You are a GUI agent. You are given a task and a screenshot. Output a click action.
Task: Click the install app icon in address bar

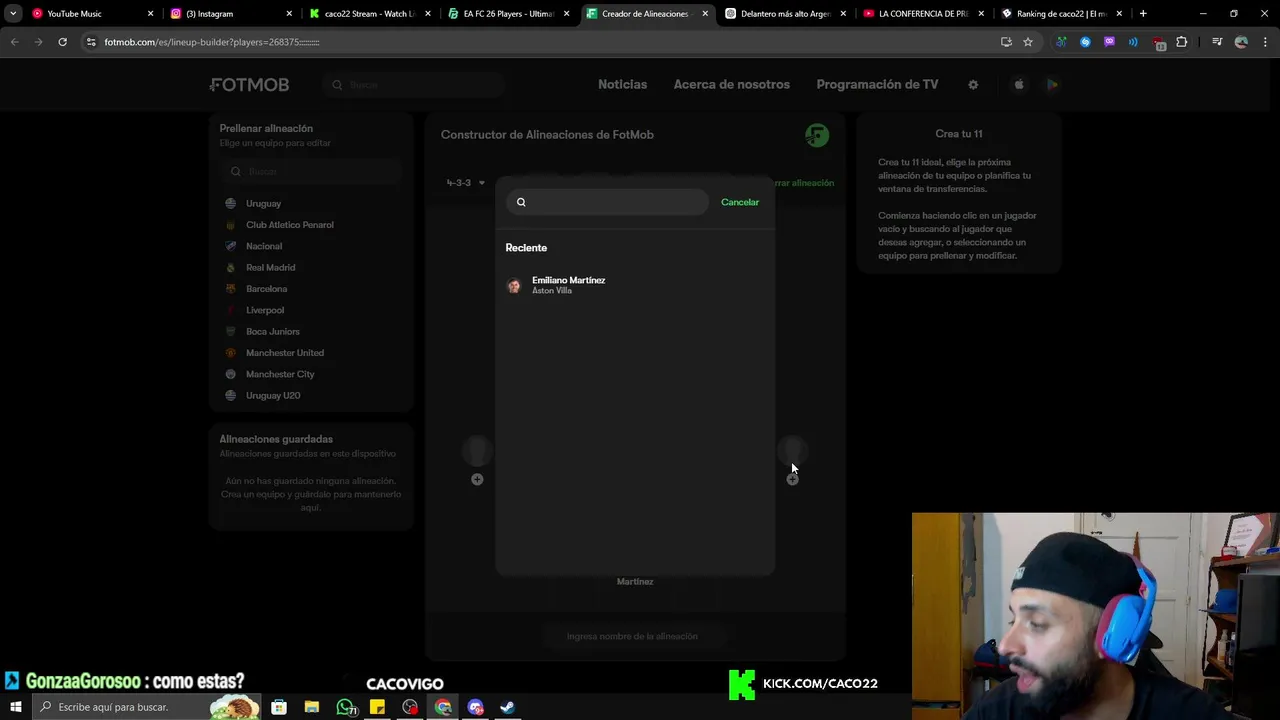click(1006, 42)
